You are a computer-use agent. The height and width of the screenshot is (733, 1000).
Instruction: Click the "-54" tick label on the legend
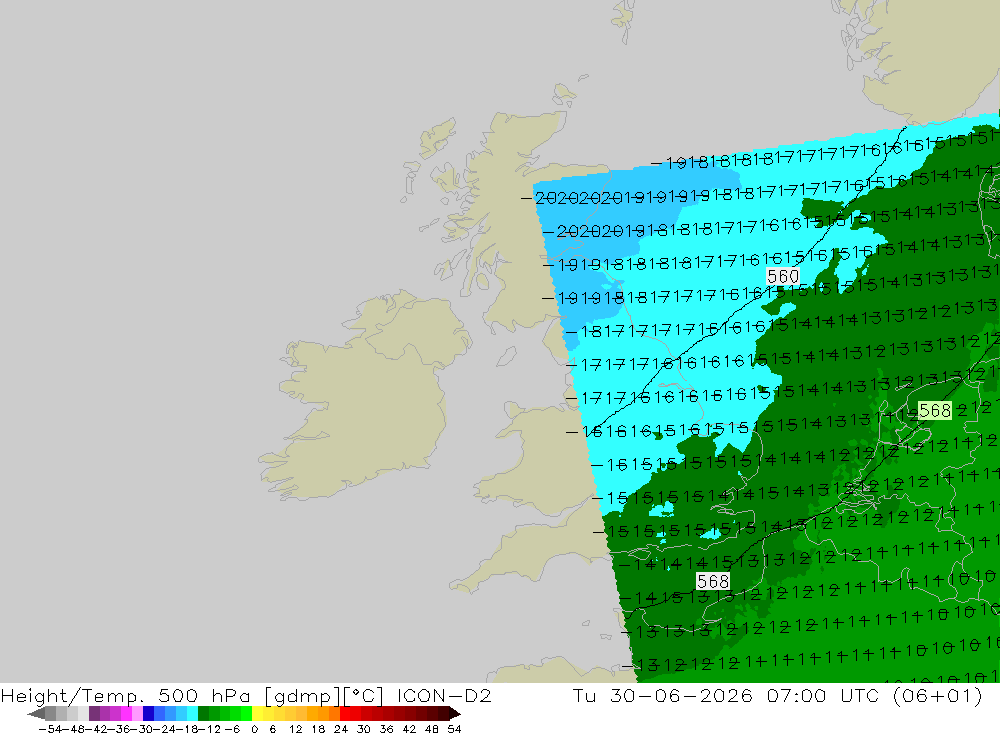click(50, 729)
